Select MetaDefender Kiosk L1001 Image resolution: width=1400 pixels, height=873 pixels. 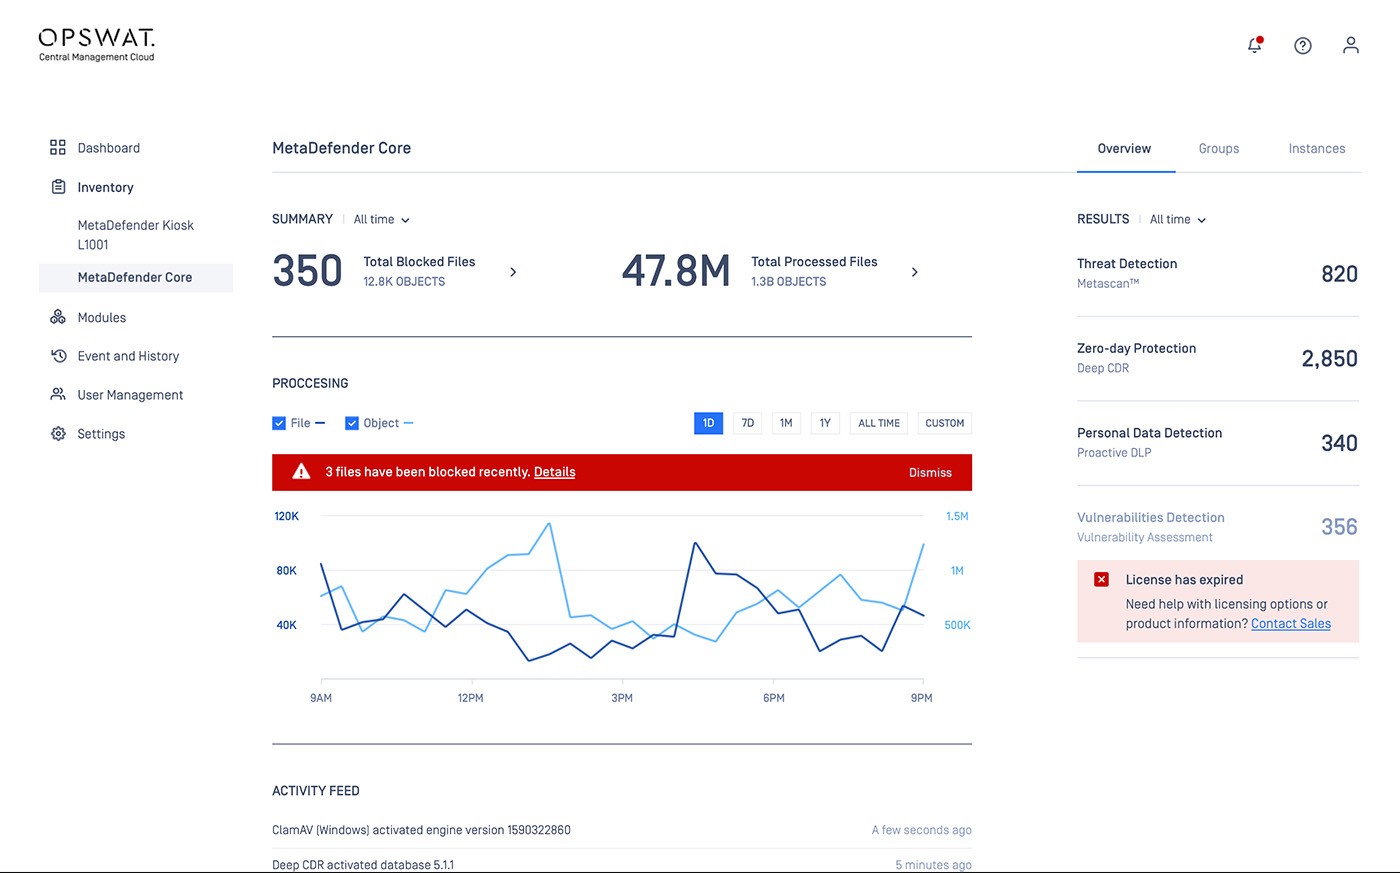136,235
